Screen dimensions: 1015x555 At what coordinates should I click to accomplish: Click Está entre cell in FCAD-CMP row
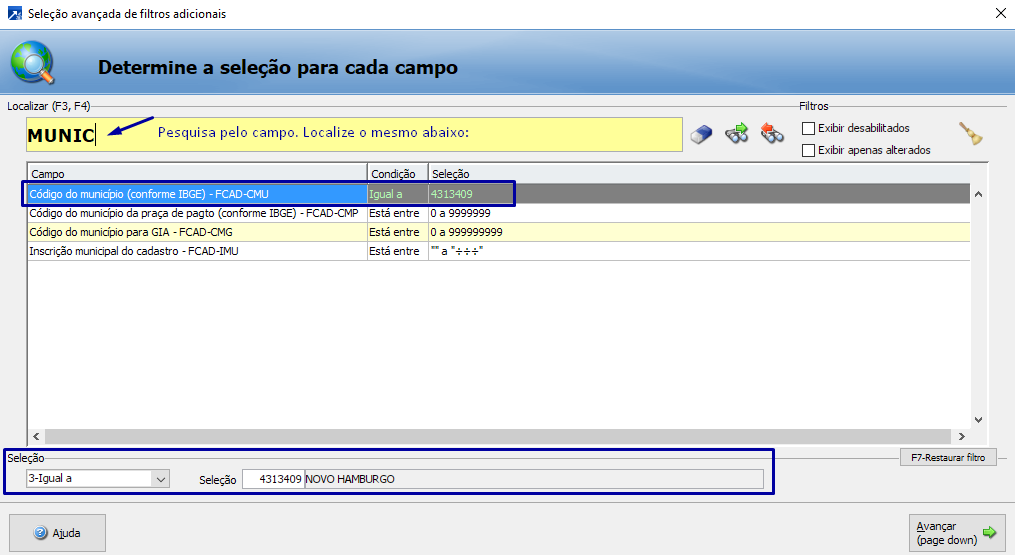pos(397,213)
